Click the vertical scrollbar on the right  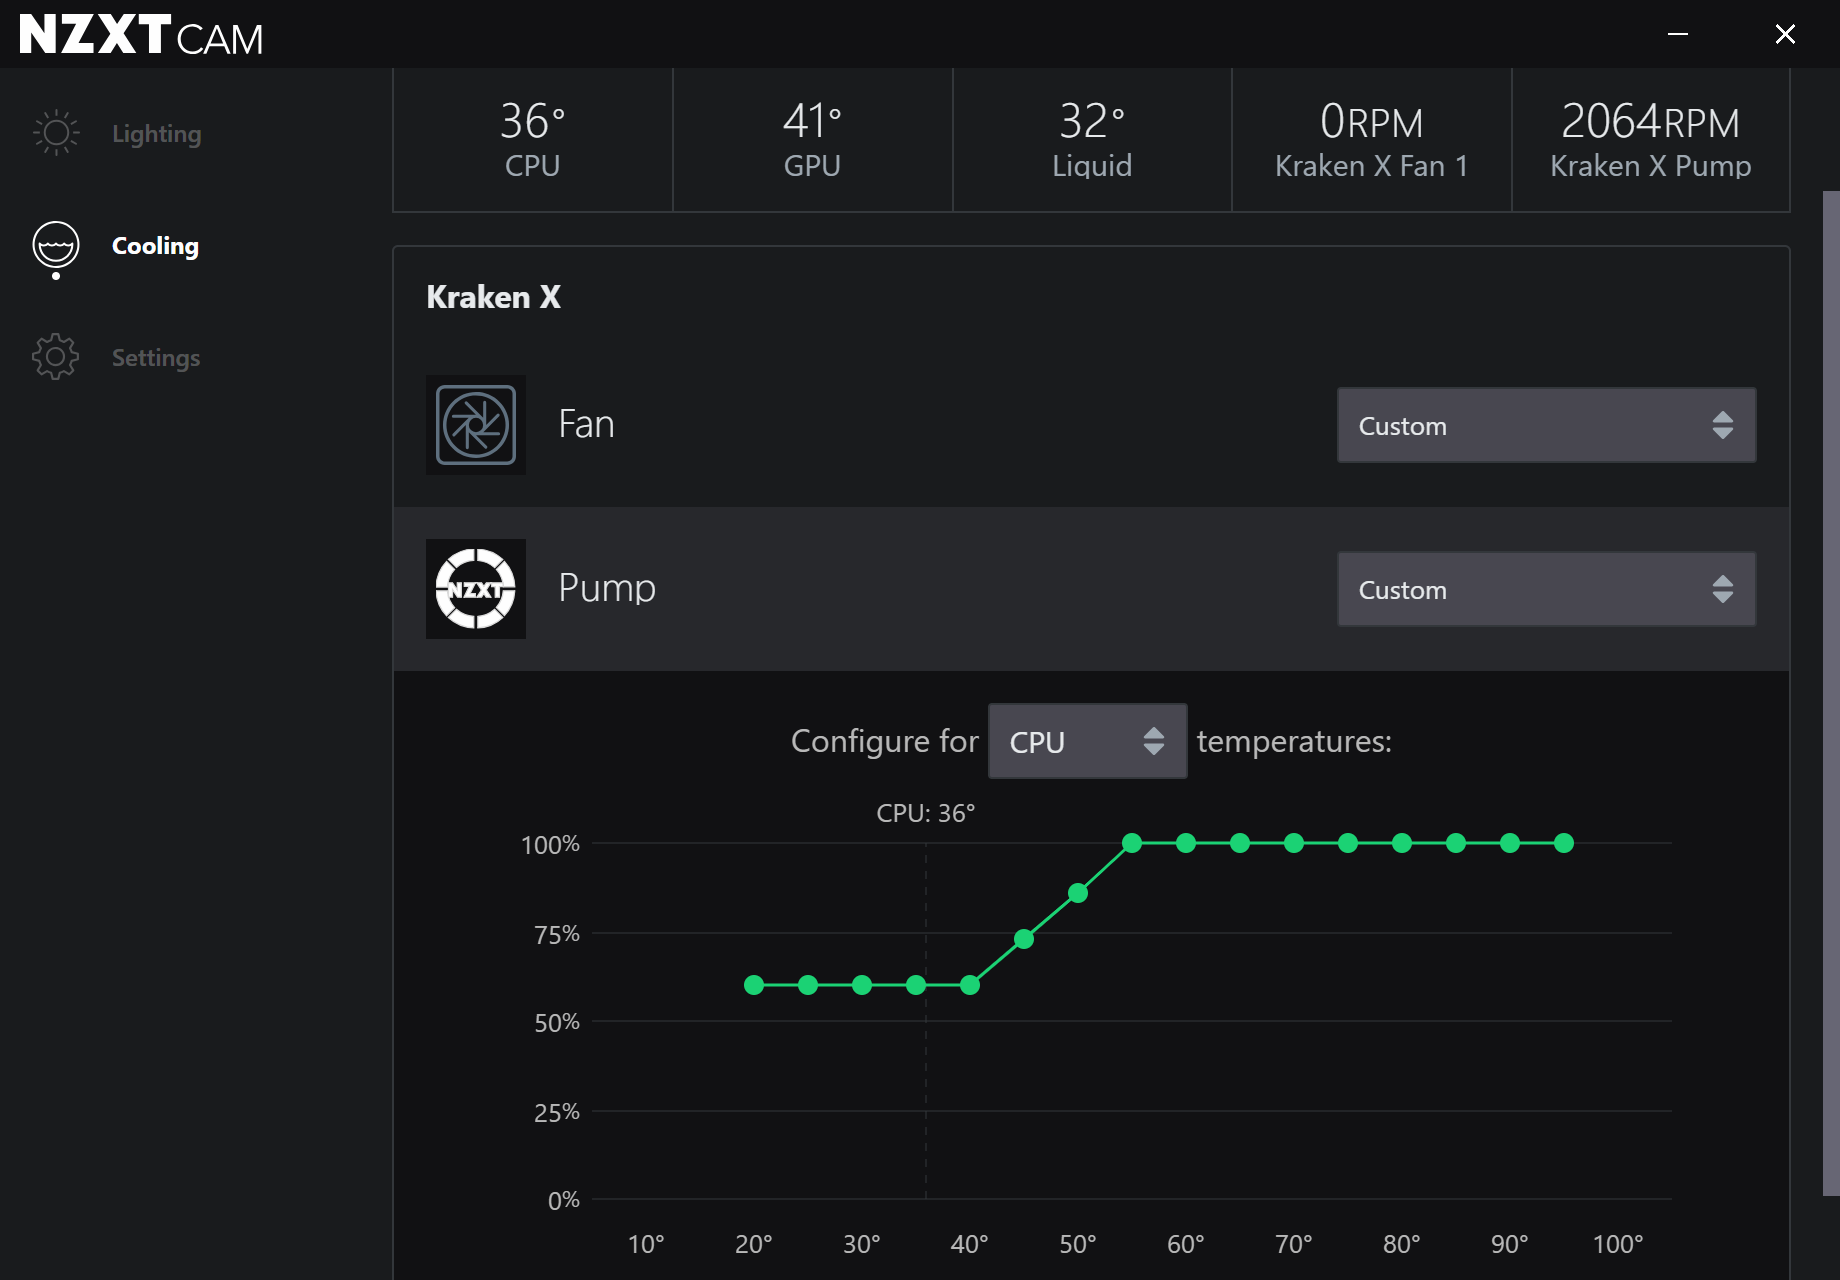click(1831, 693)
